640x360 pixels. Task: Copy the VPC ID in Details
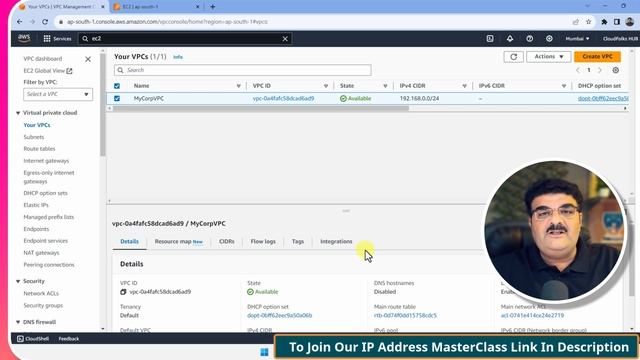[x=123, y=292]
